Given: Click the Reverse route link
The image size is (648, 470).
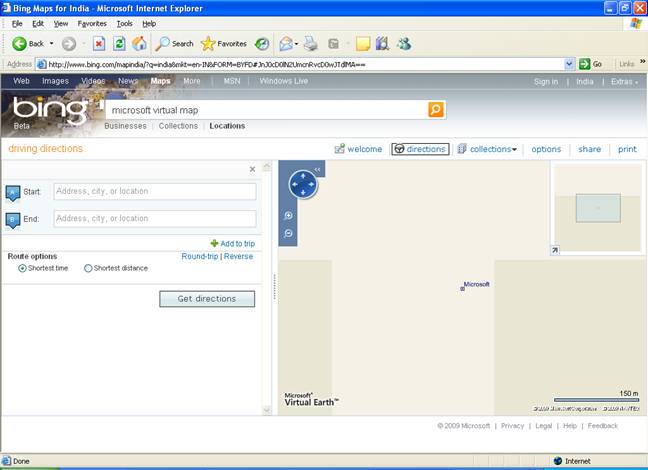Looking at the screenshot, I should click(238, 256).
